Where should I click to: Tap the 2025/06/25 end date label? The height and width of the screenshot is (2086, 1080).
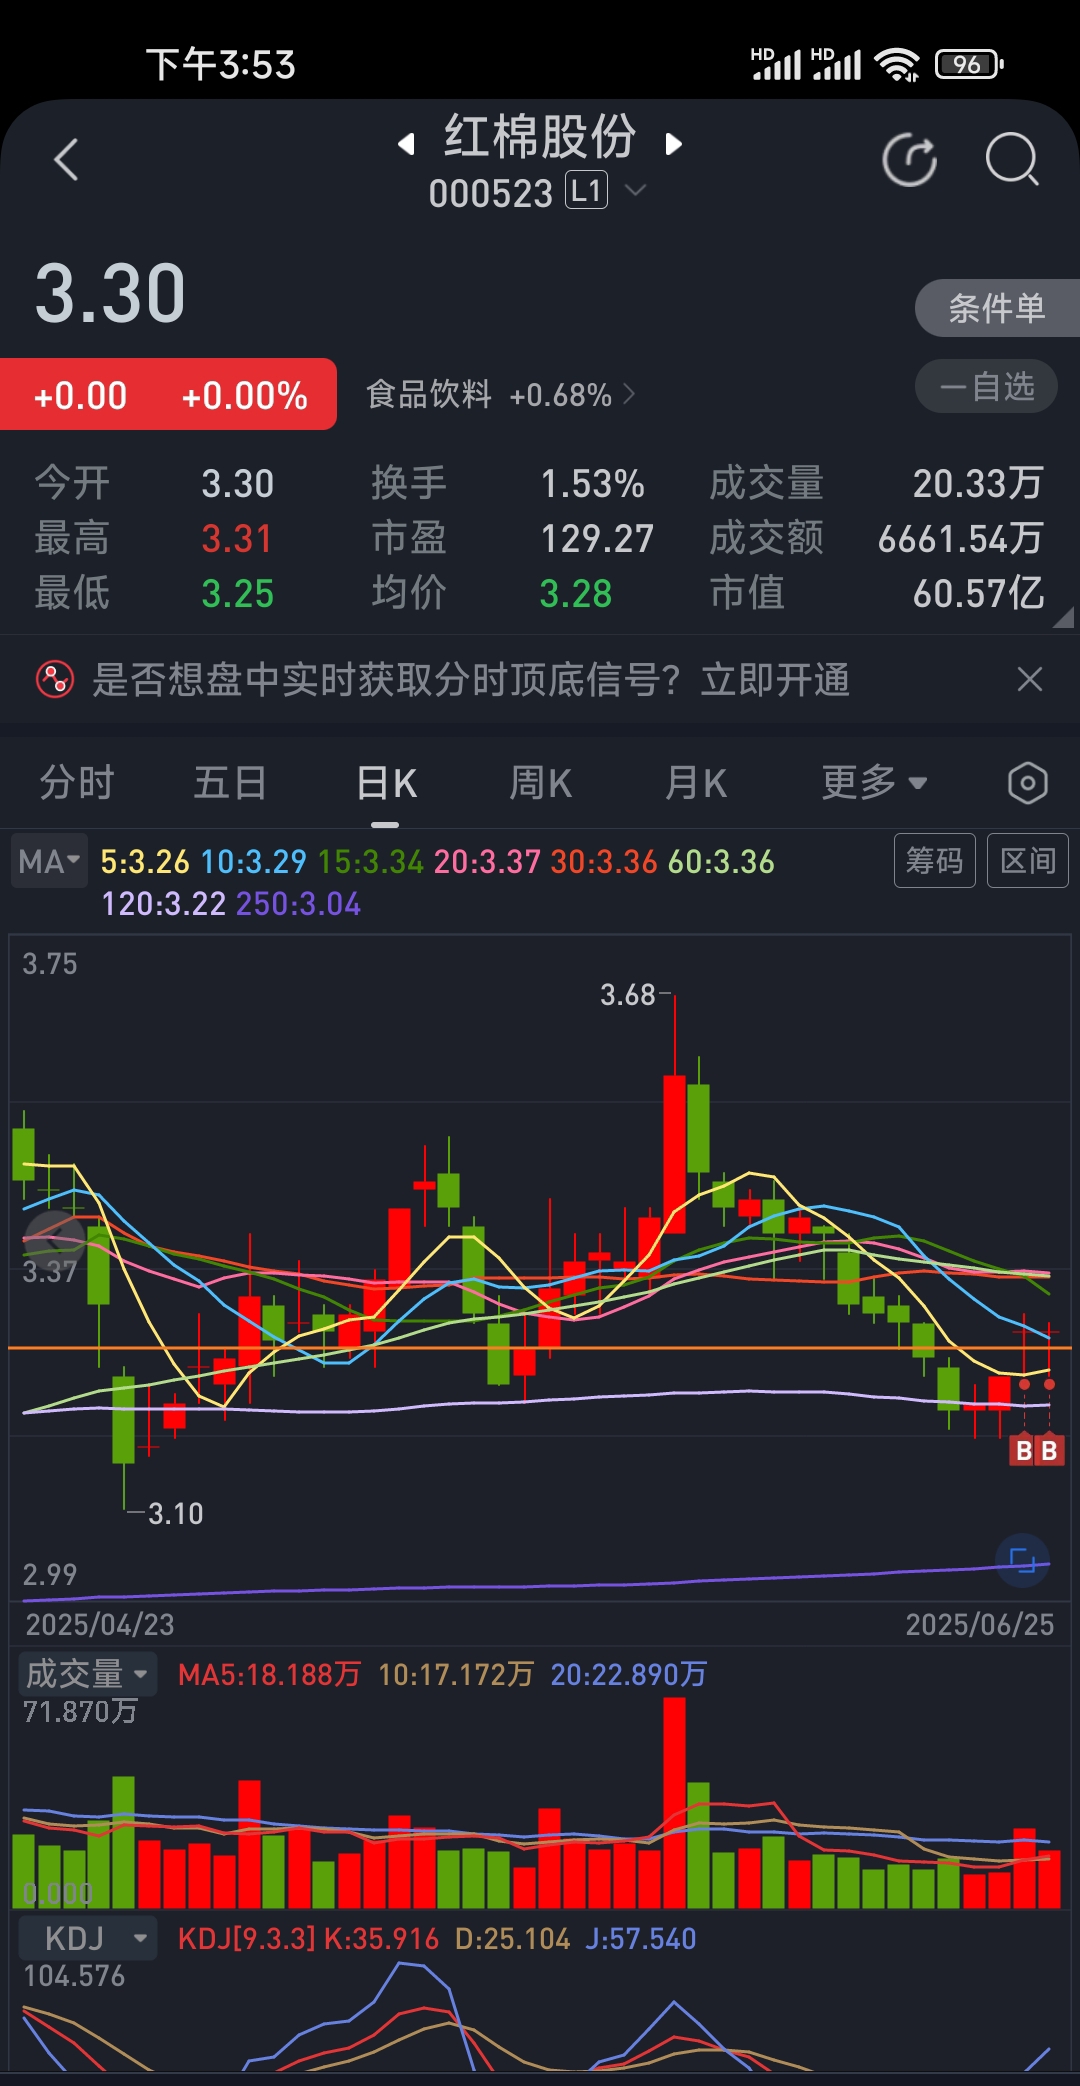[x=980, y=1624]
